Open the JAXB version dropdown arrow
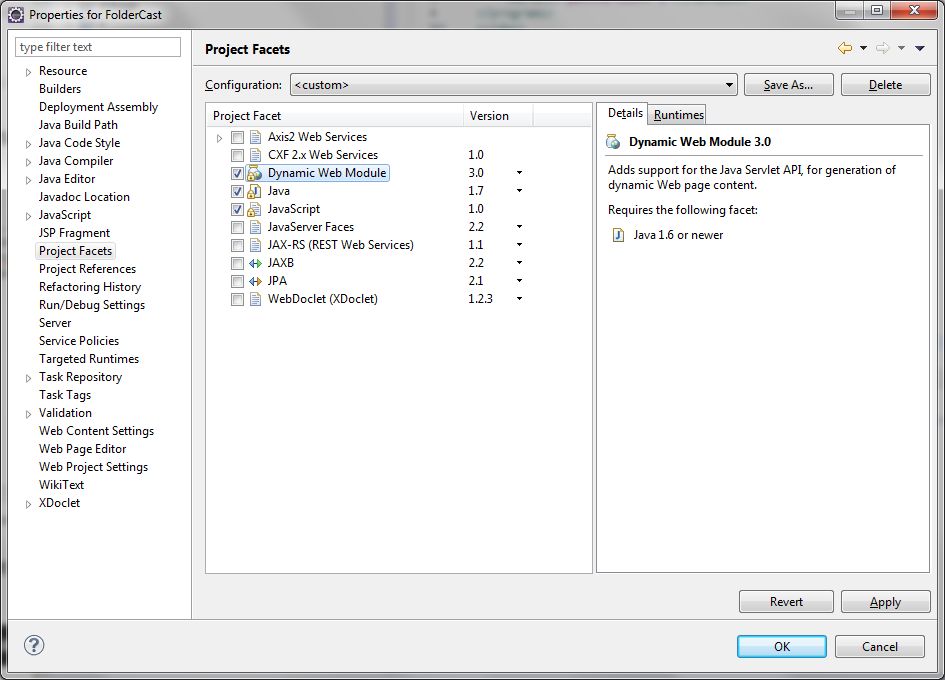Screen dimensions: 945x680 click(519, 263)
